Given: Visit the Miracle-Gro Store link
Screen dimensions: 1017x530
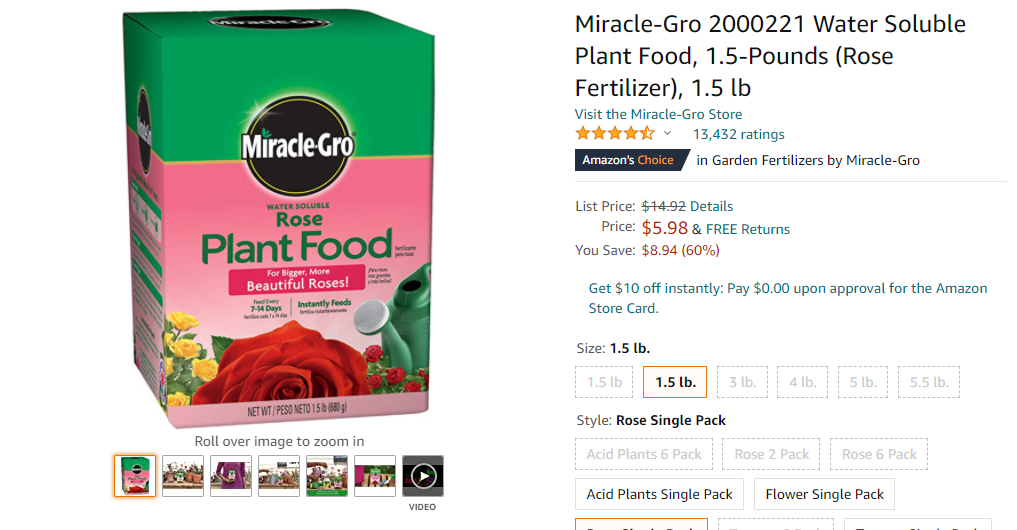Looking at the screenshot, I should coord(658,114).
